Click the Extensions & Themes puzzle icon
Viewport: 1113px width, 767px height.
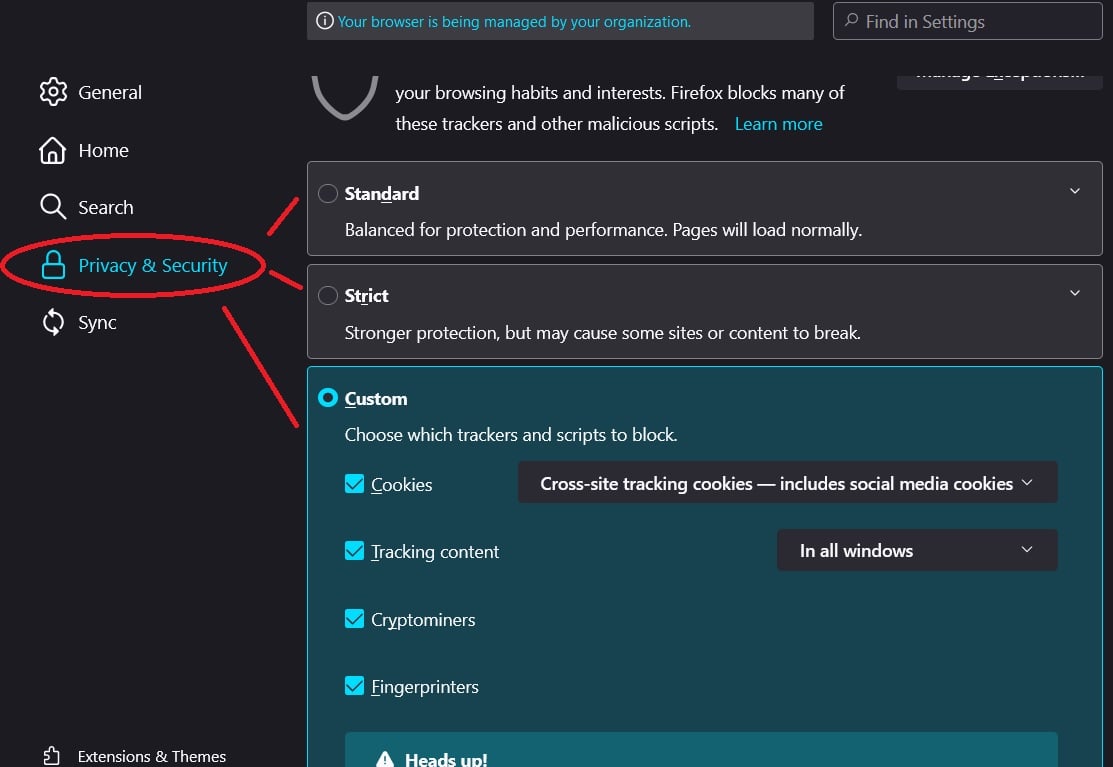[52, 756]
